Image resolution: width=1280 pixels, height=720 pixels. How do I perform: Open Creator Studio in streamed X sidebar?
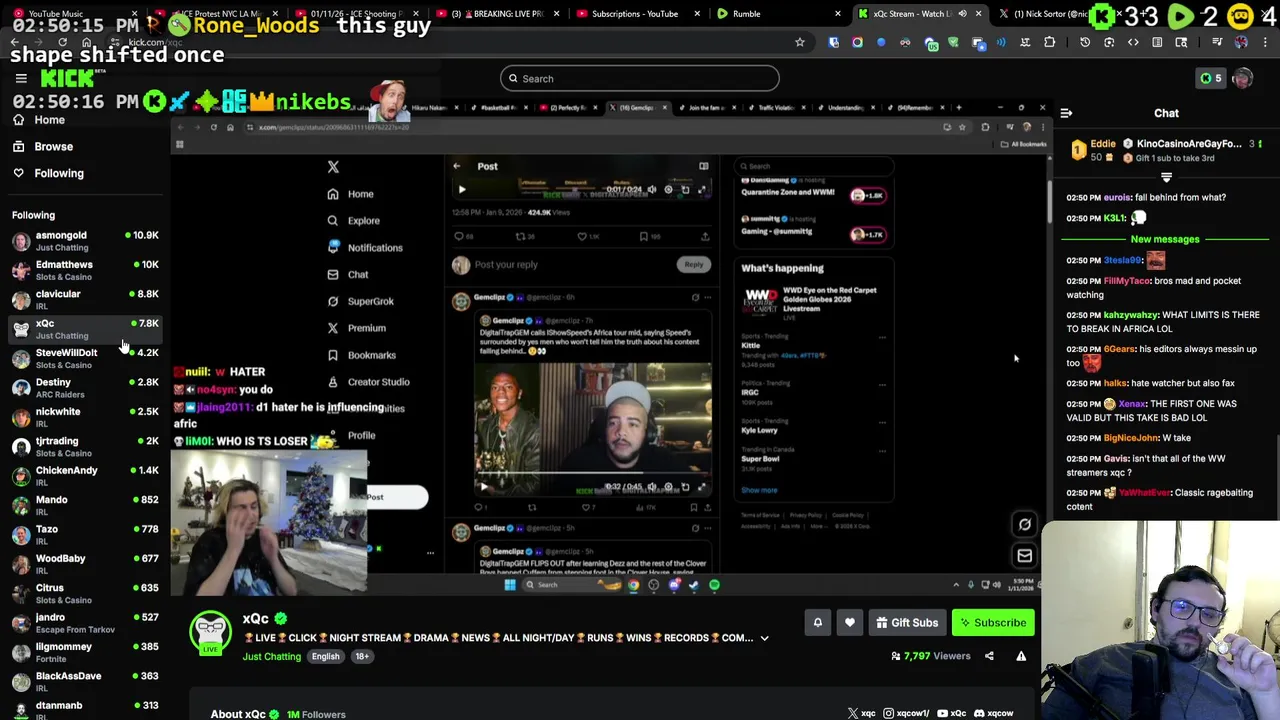pyautogui.click(x=368, y=382)
